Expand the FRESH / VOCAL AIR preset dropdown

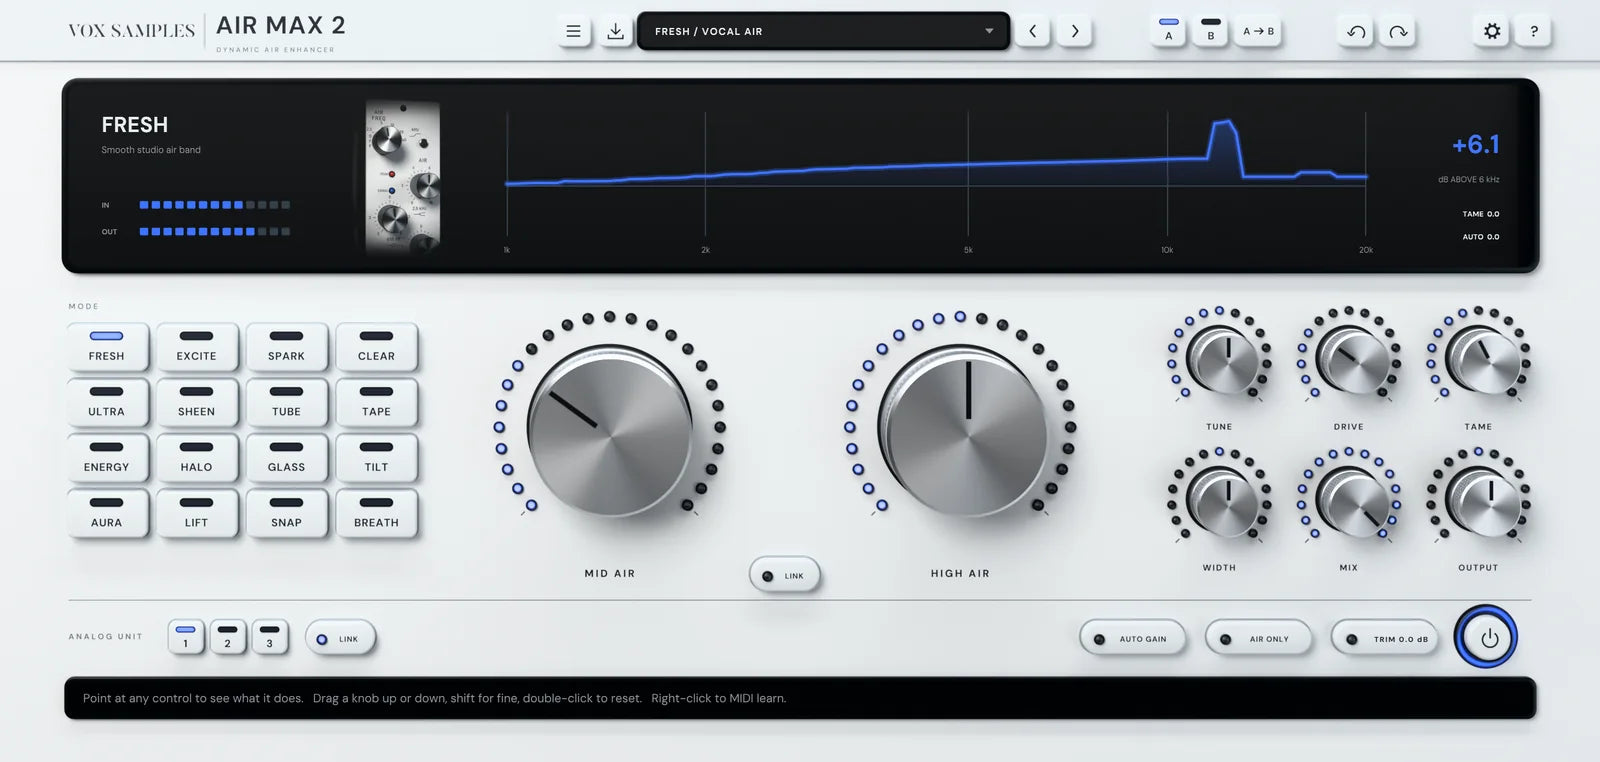click(x=823, y=31)
